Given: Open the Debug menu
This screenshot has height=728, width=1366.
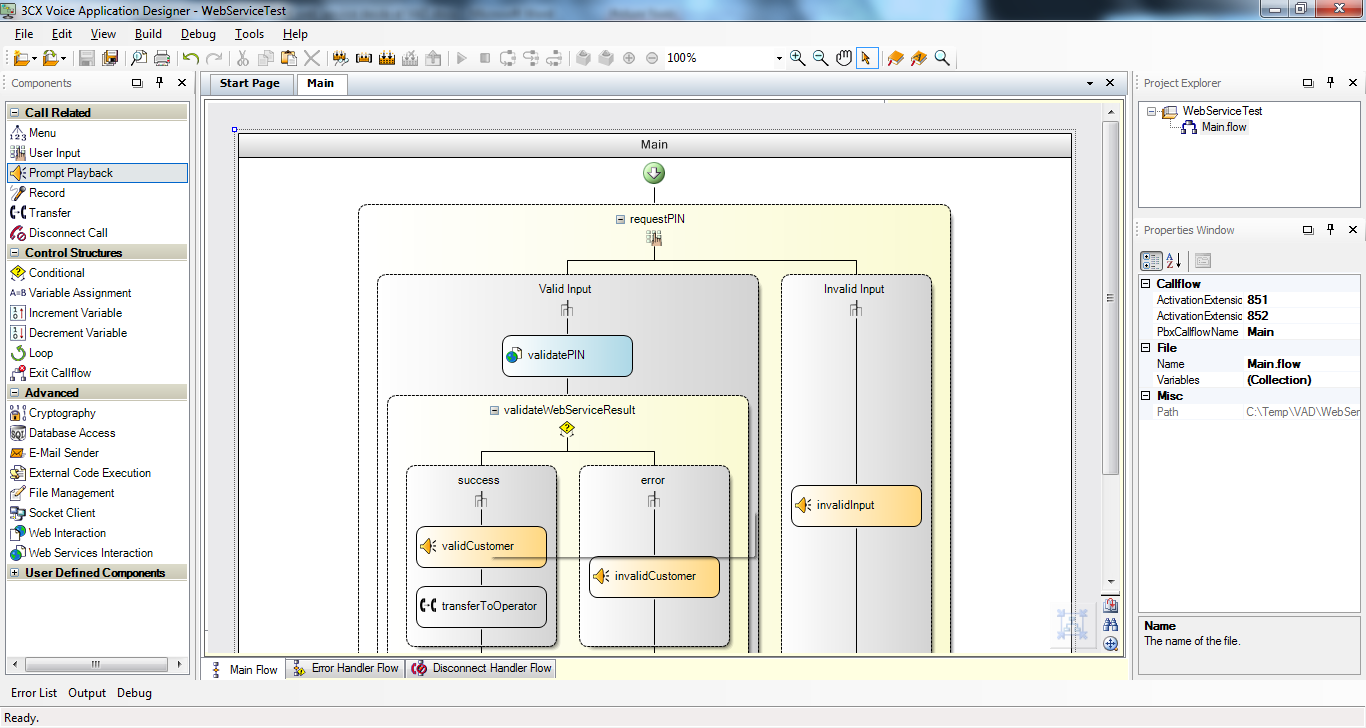Looking at the screenshot, I should point(198,34).
